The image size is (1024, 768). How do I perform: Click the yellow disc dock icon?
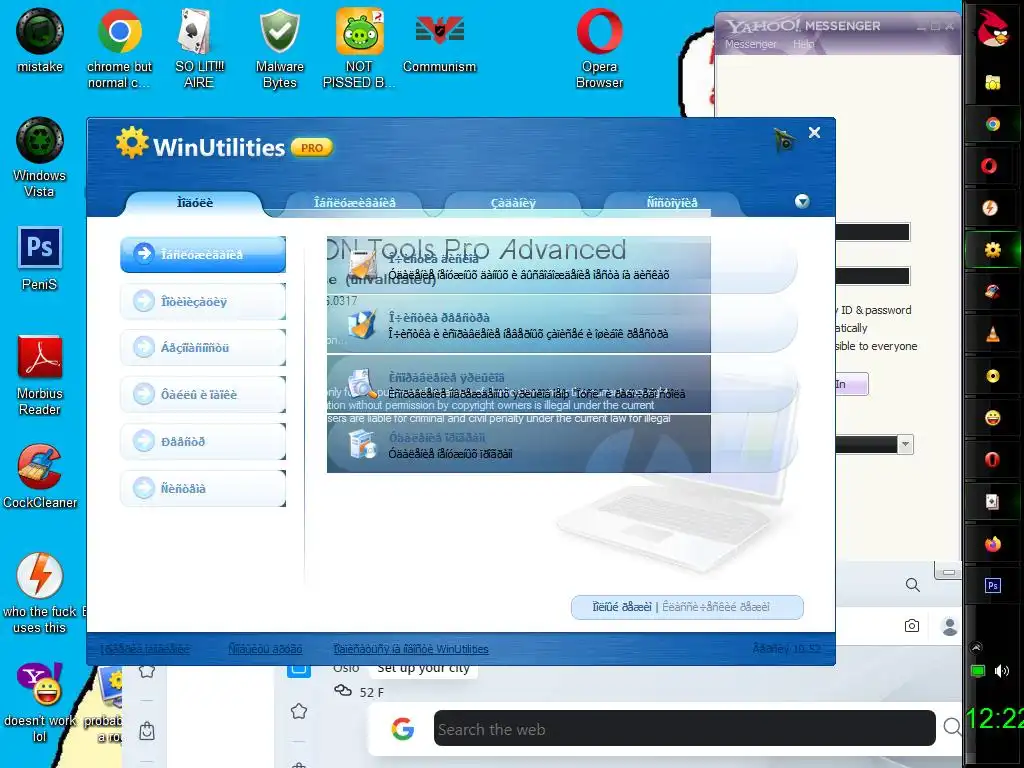point(993,376)
